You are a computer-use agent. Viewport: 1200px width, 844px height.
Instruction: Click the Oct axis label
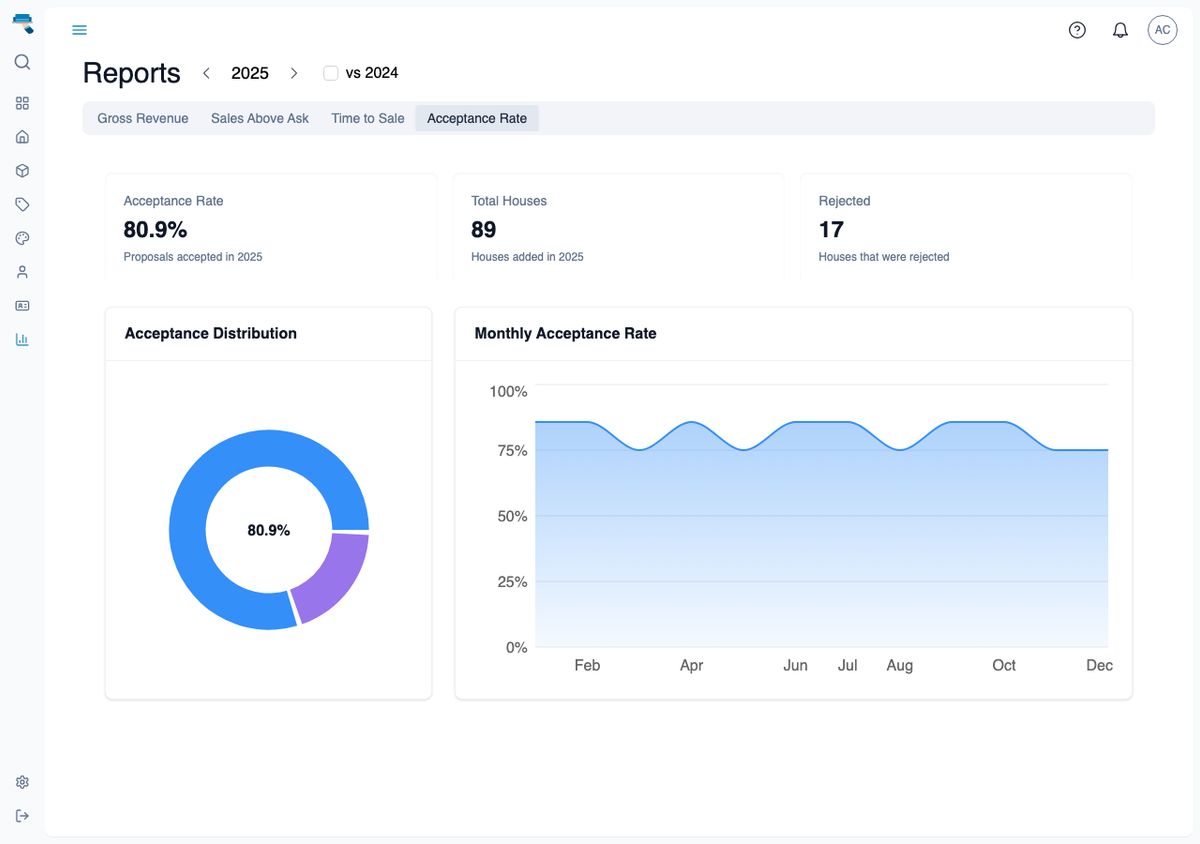[1004, 665]
